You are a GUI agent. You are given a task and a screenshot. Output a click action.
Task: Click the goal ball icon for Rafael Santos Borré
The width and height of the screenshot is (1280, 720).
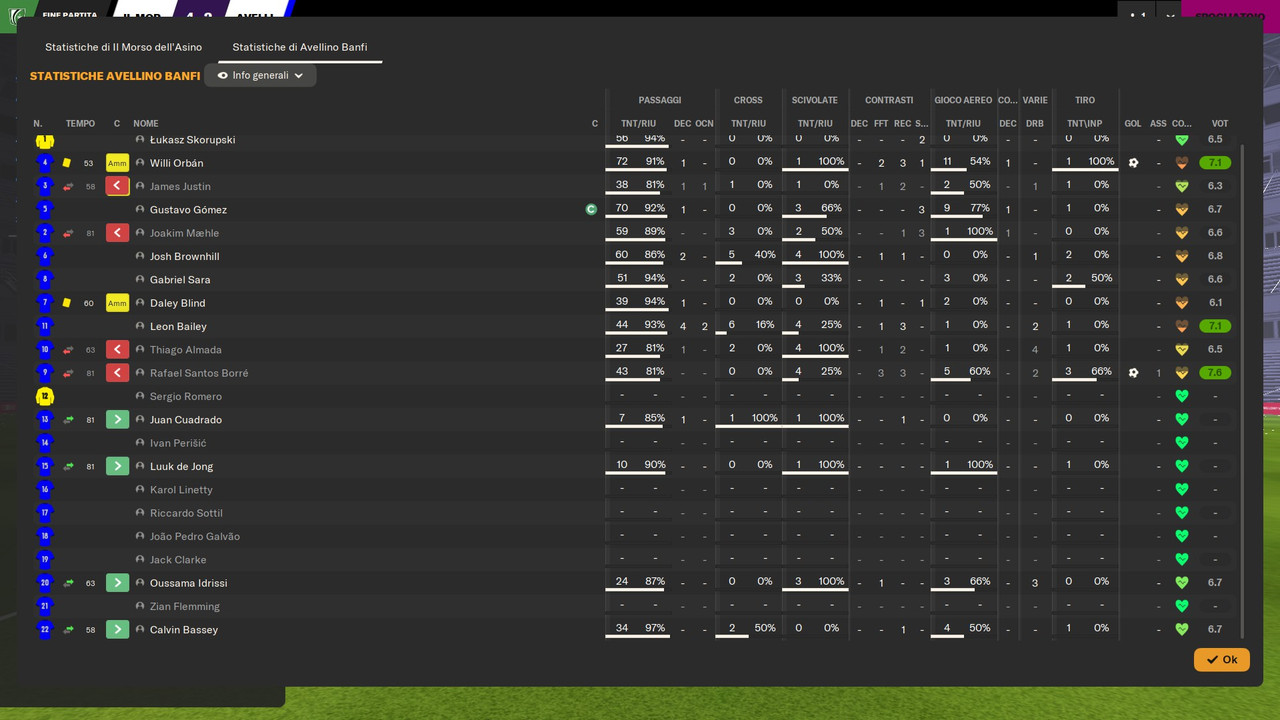click(1133, 373)
